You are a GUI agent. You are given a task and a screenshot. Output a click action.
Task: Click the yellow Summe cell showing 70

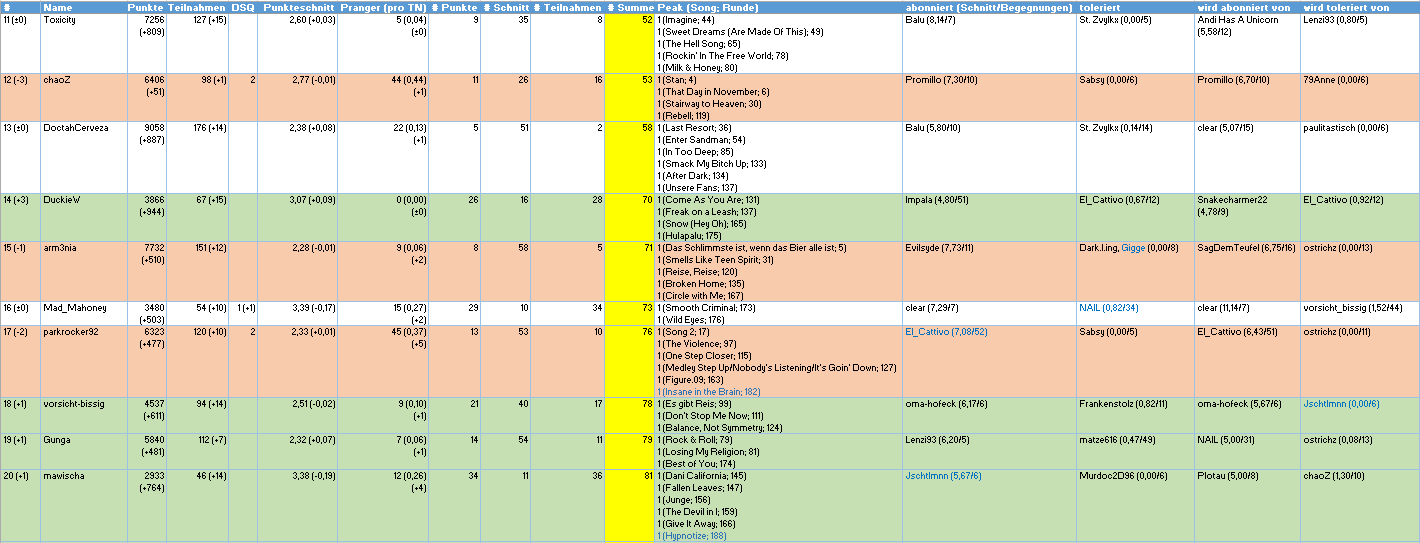pos(630,217)
